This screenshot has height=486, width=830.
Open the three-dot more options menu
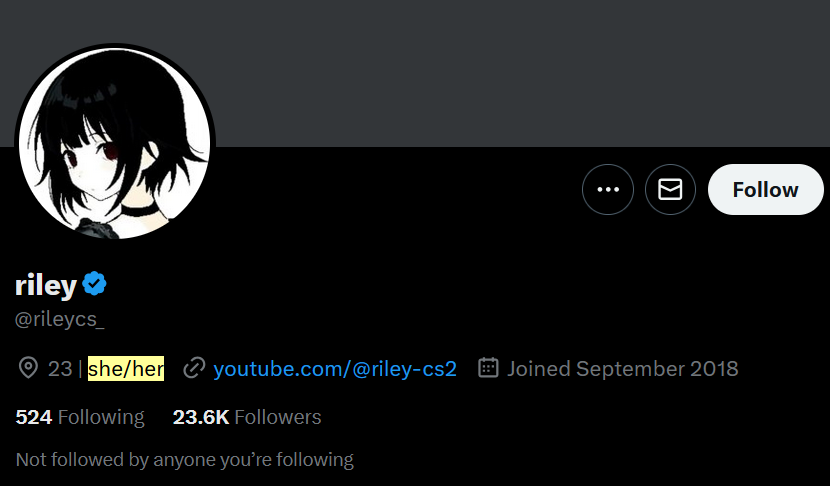click(608, 190)
